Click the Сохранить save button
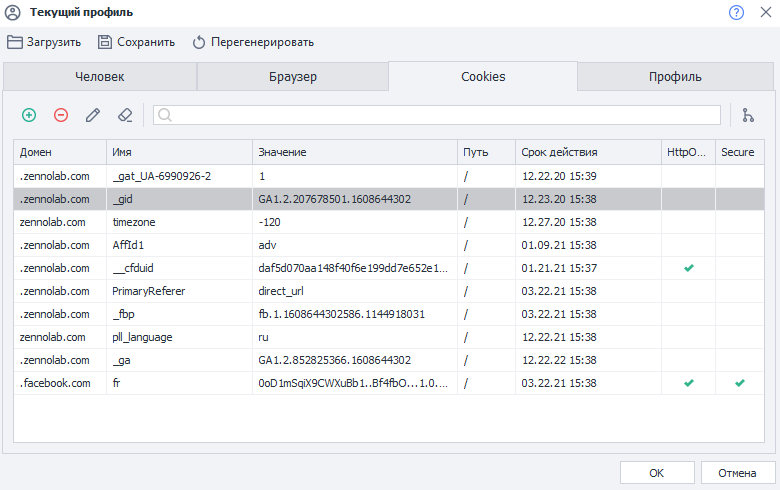The height and width of the screenshot is (490, 780). (x=136, y=42)
